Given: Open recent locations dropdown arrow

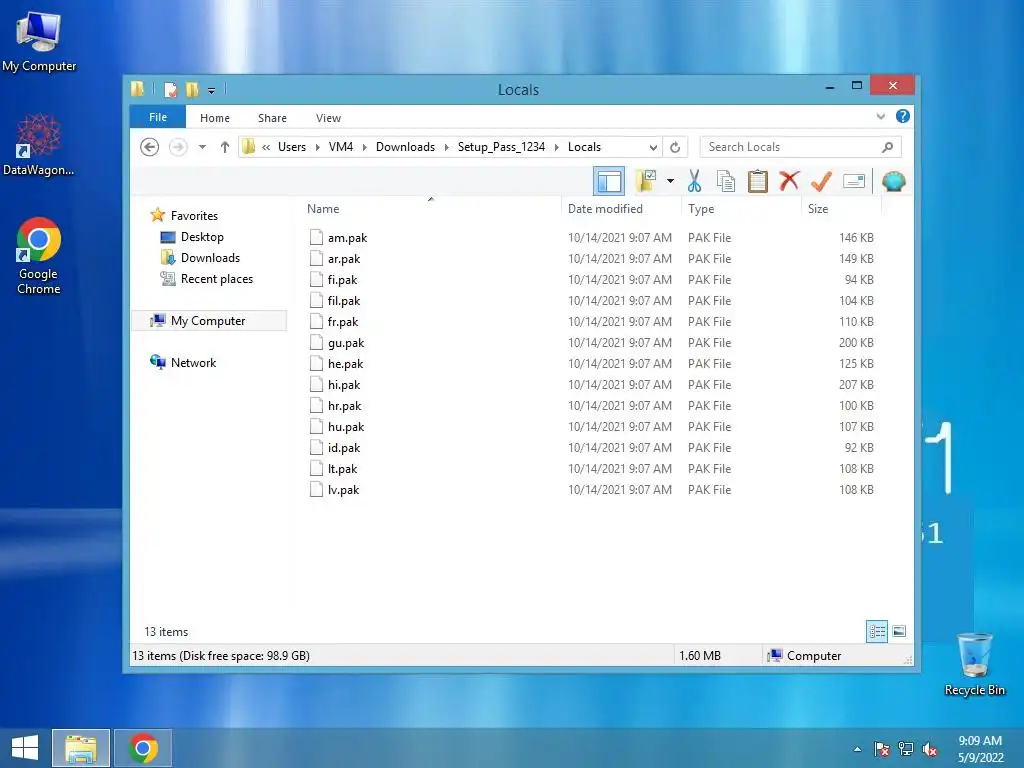Looking at the screenshot, I should (x=202, y=147).
